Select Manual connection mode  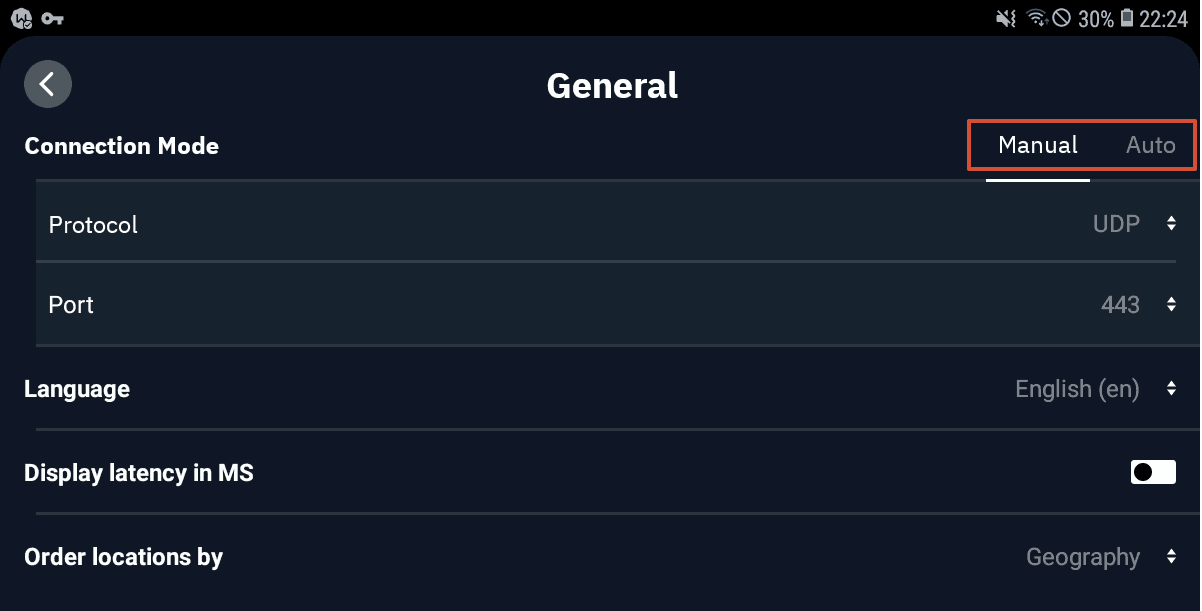click(x=1038, y=145)
